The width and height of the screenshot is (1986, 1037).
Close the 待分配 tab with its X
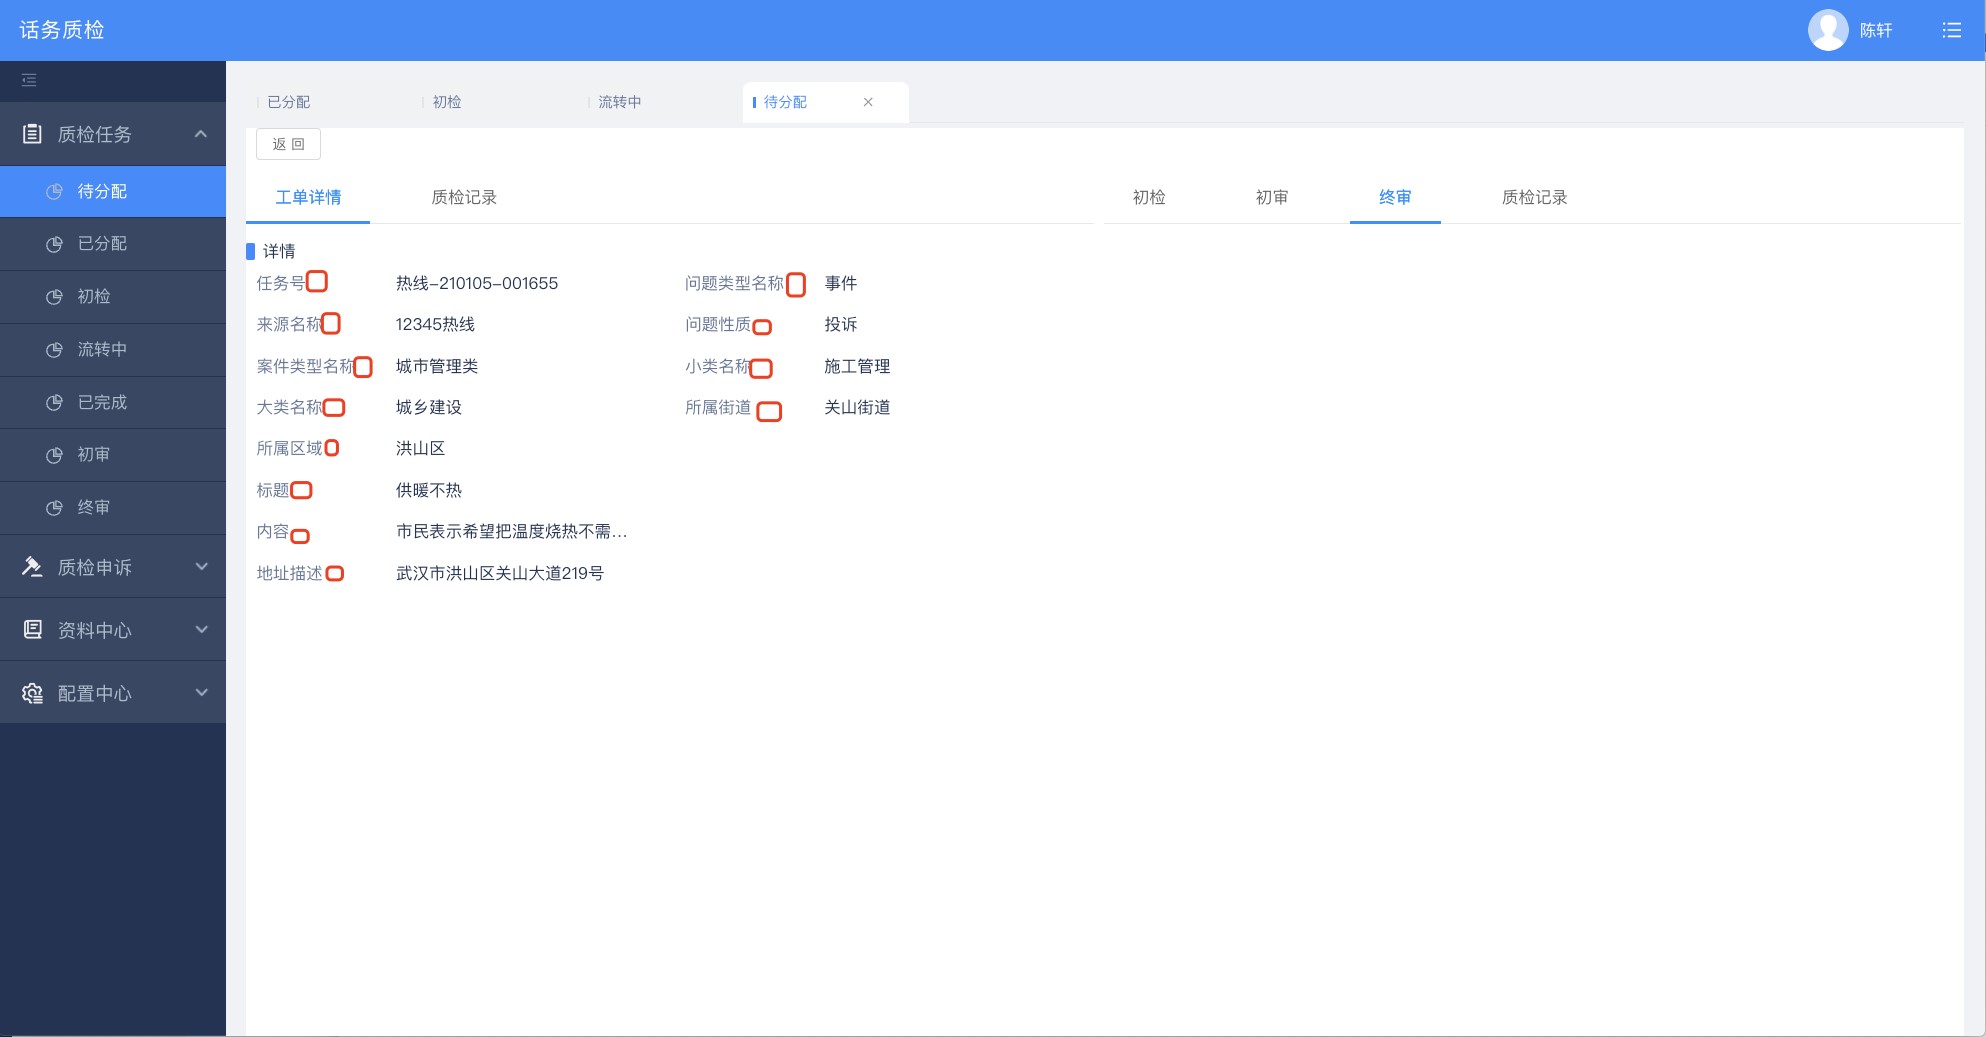click(868, 102)
